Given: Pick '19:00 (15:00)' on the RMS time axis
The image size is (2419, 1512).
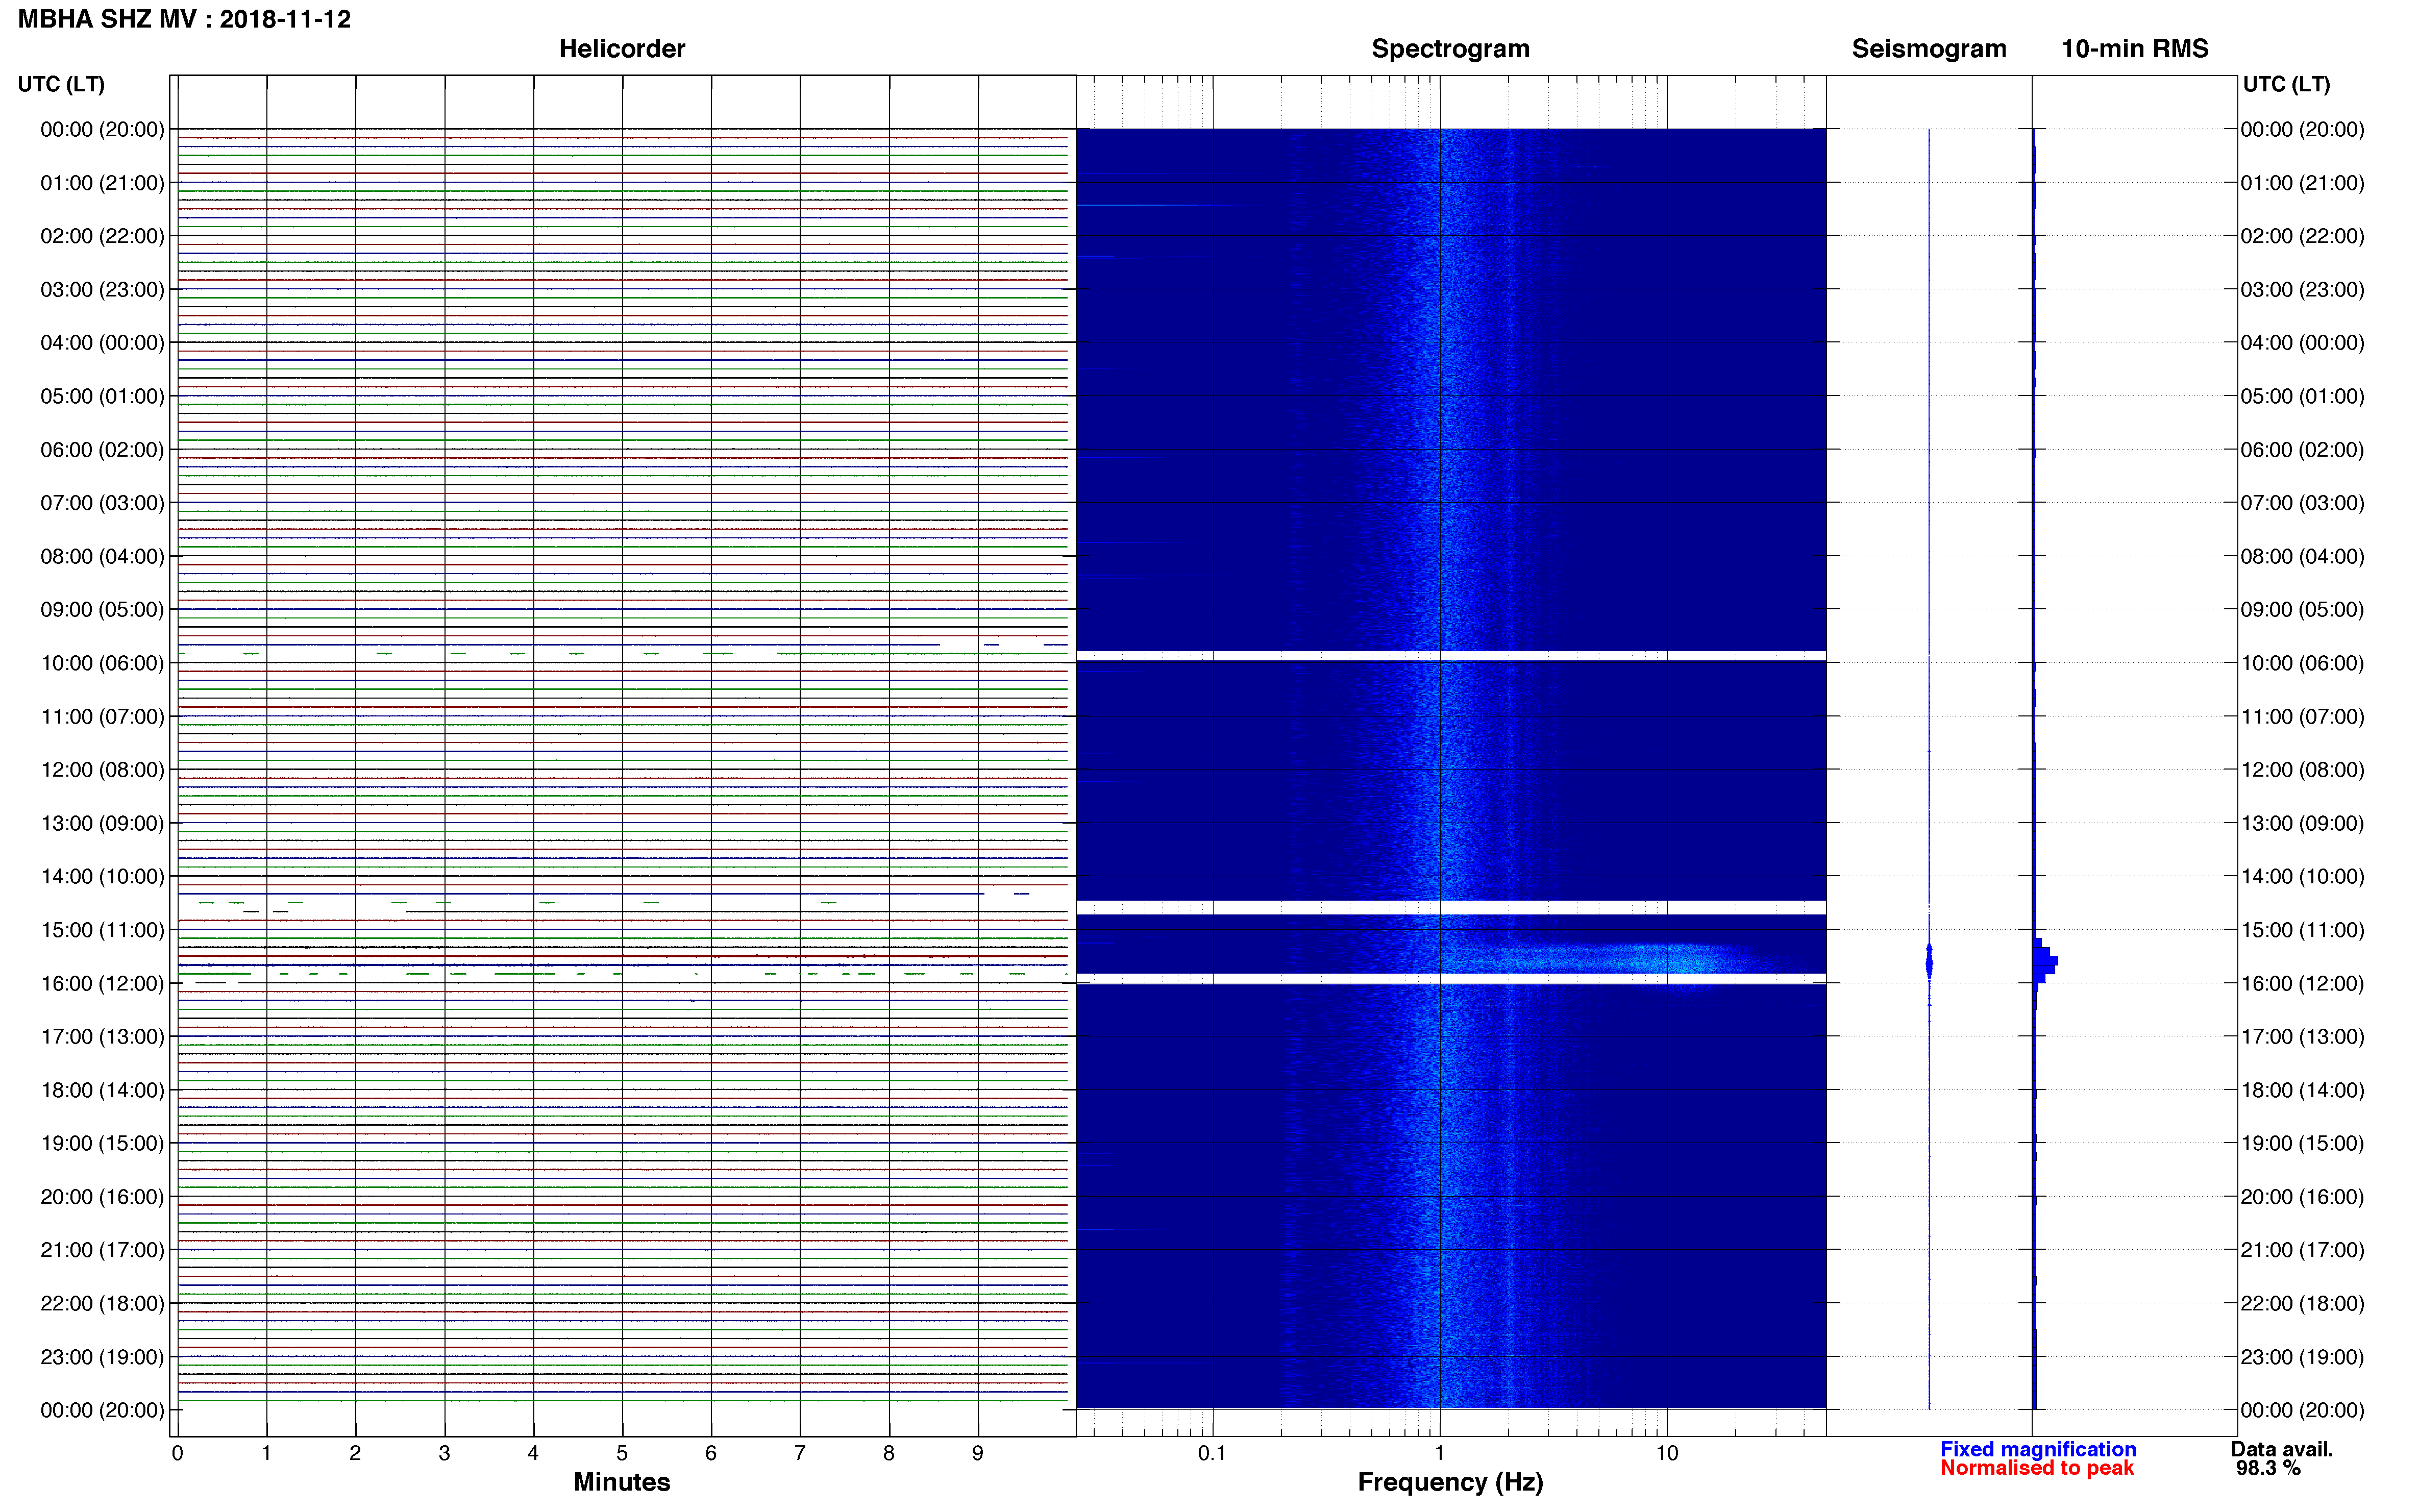Looking at the screenshot, I should click(x=2302, y=1143).
